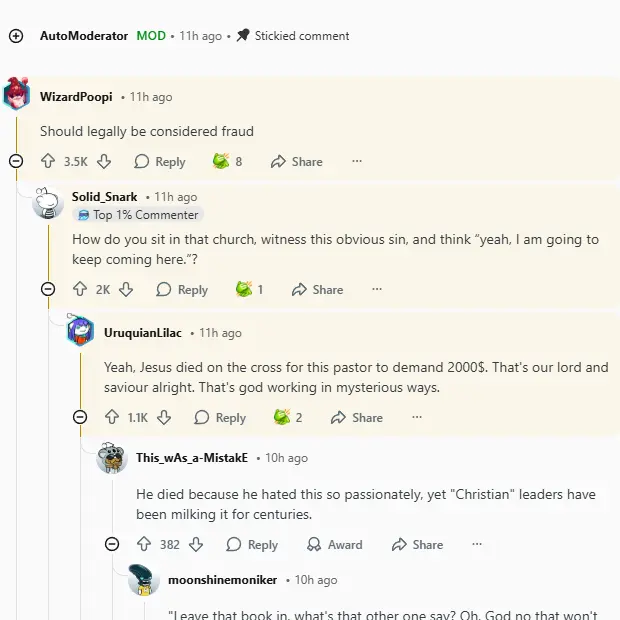Viewport: 620px width, 620px height.
Task: Click UruquianLilac's avatar thumbnail
Action: pyautogui.click(x=80, y=331)
